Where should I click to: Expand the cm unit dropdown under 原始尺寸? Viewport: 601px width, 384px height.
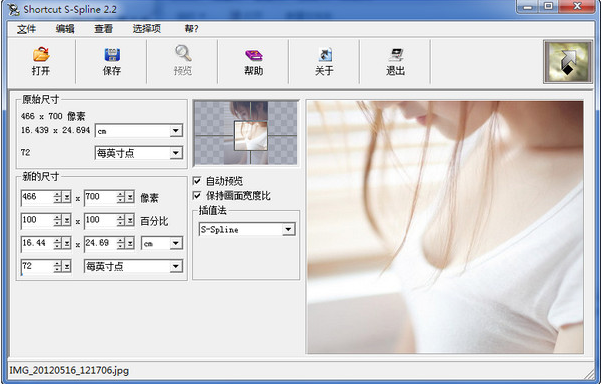tap(176, 131)
